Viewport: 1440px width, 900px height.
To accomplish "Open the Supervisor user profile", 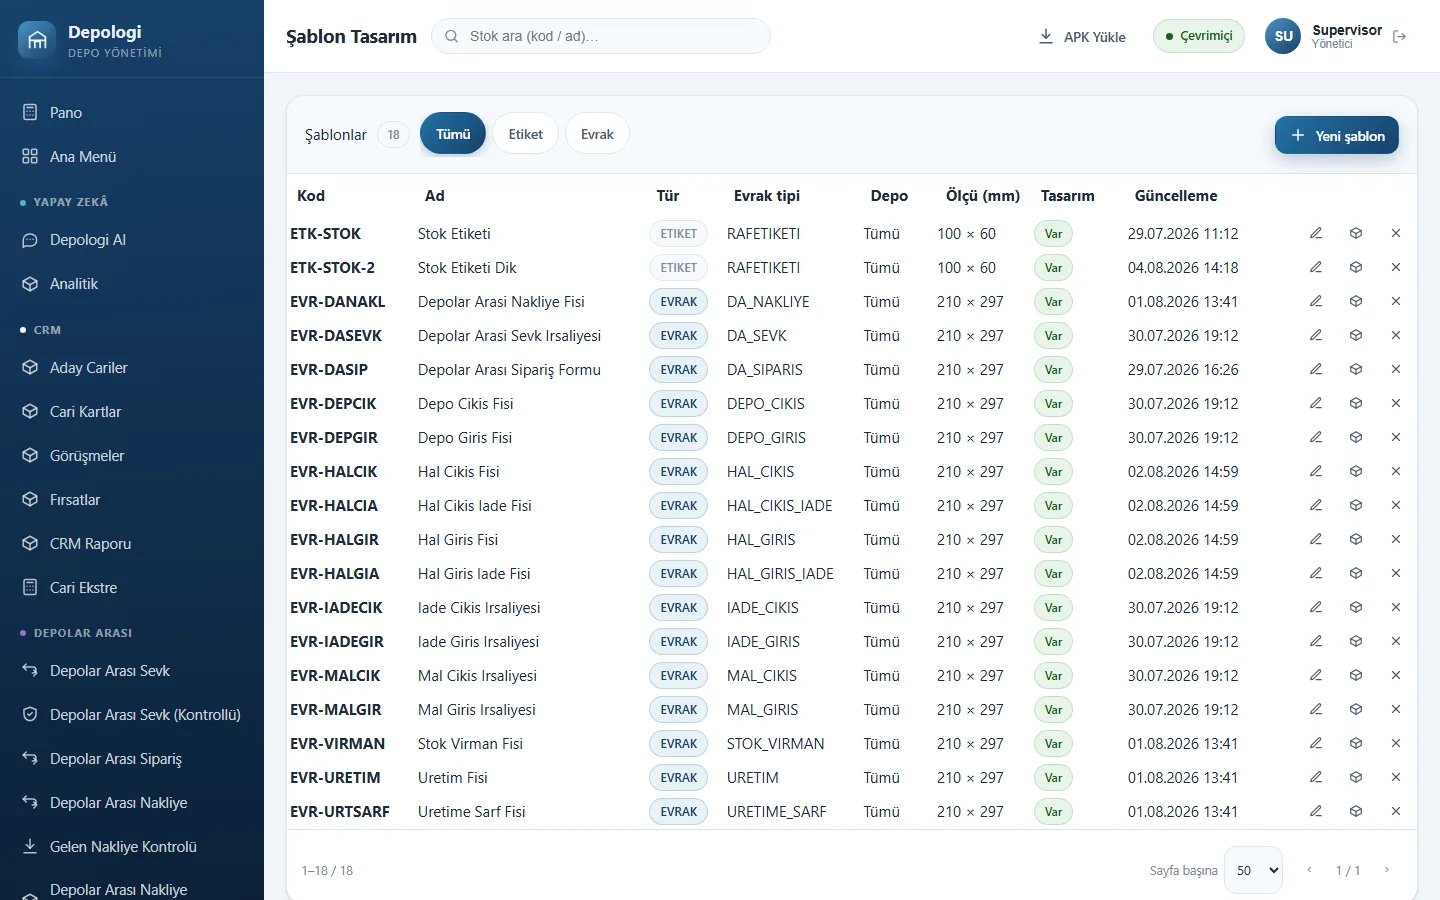I will pos(1324,36).
